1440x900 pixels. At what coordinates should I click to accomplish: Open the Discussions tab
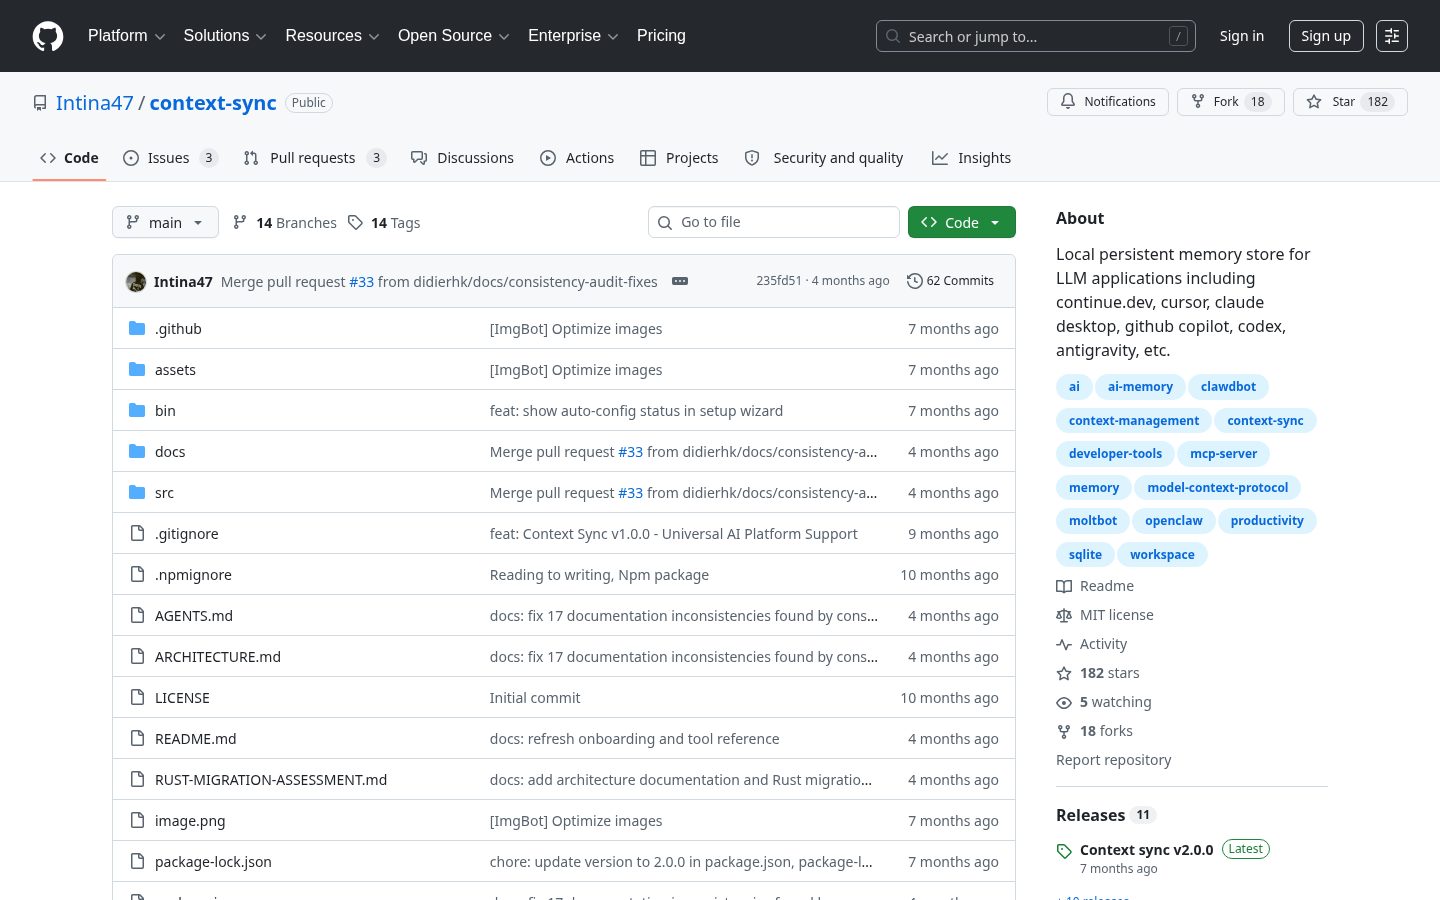tap(462, 158)
